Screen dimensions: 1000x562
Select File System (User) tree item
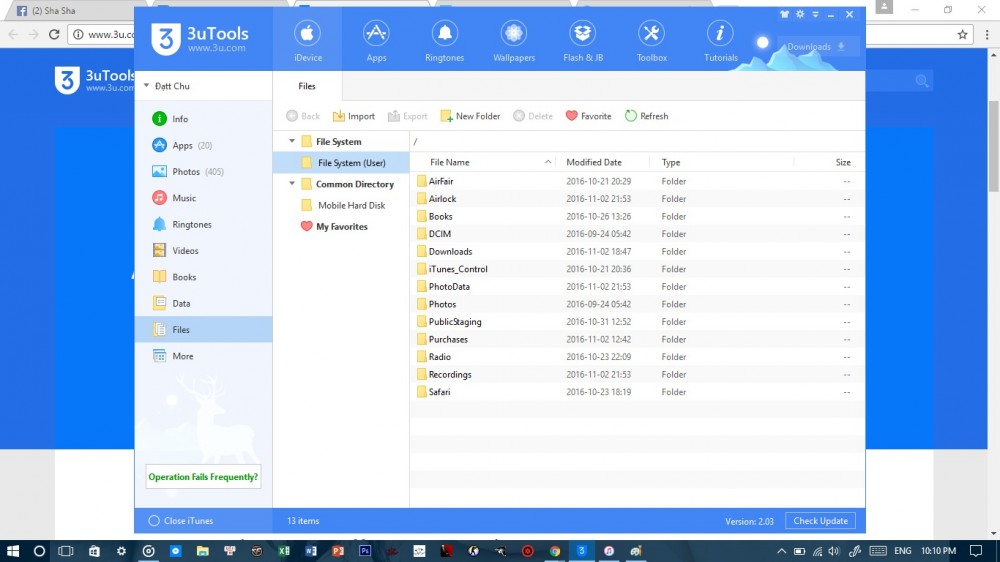point(341,163)
